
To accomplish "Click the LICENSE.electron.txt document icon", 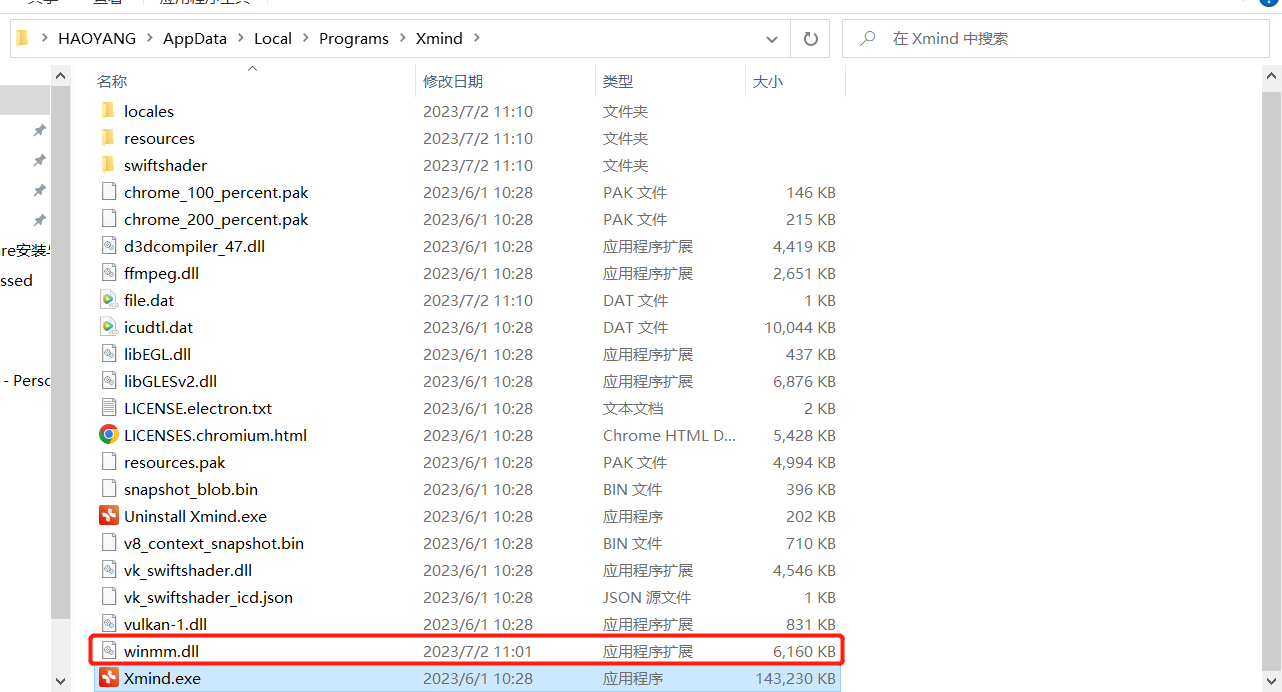I will [x=108, y=408].
